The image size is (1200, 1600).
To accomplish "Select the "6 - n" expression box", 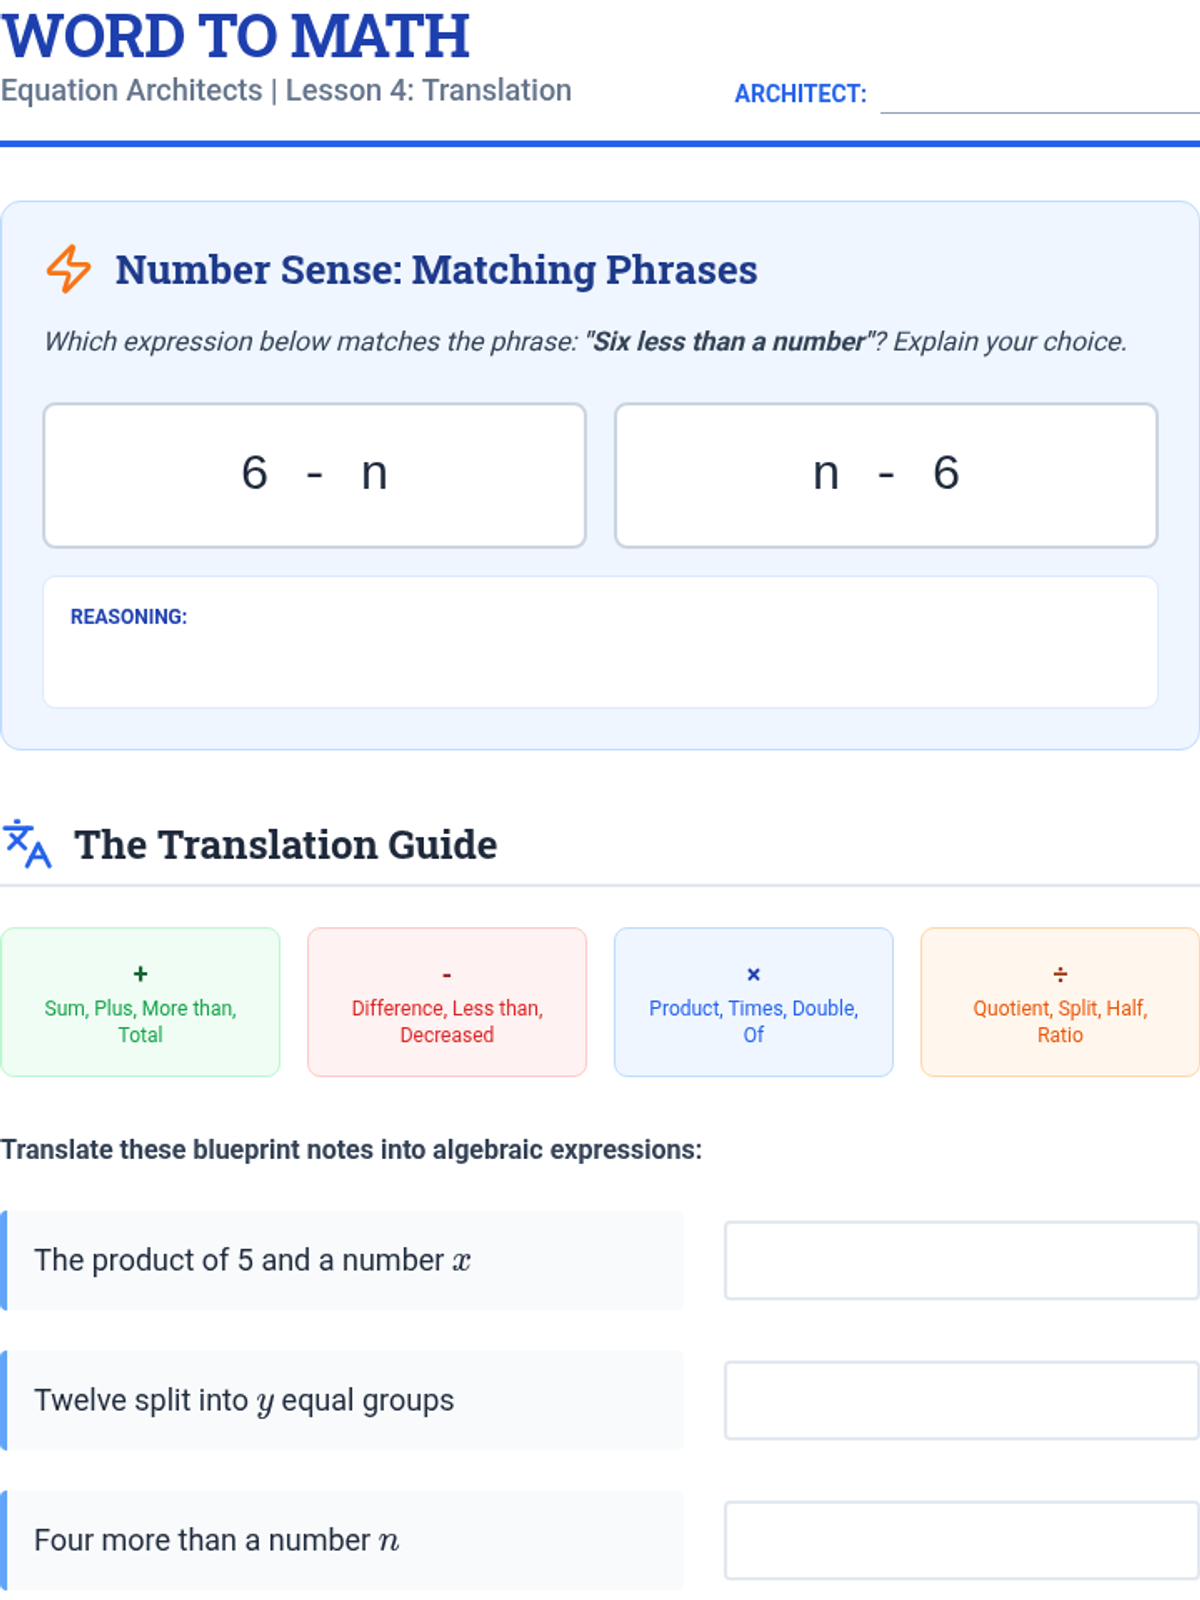I will point(314,475).
